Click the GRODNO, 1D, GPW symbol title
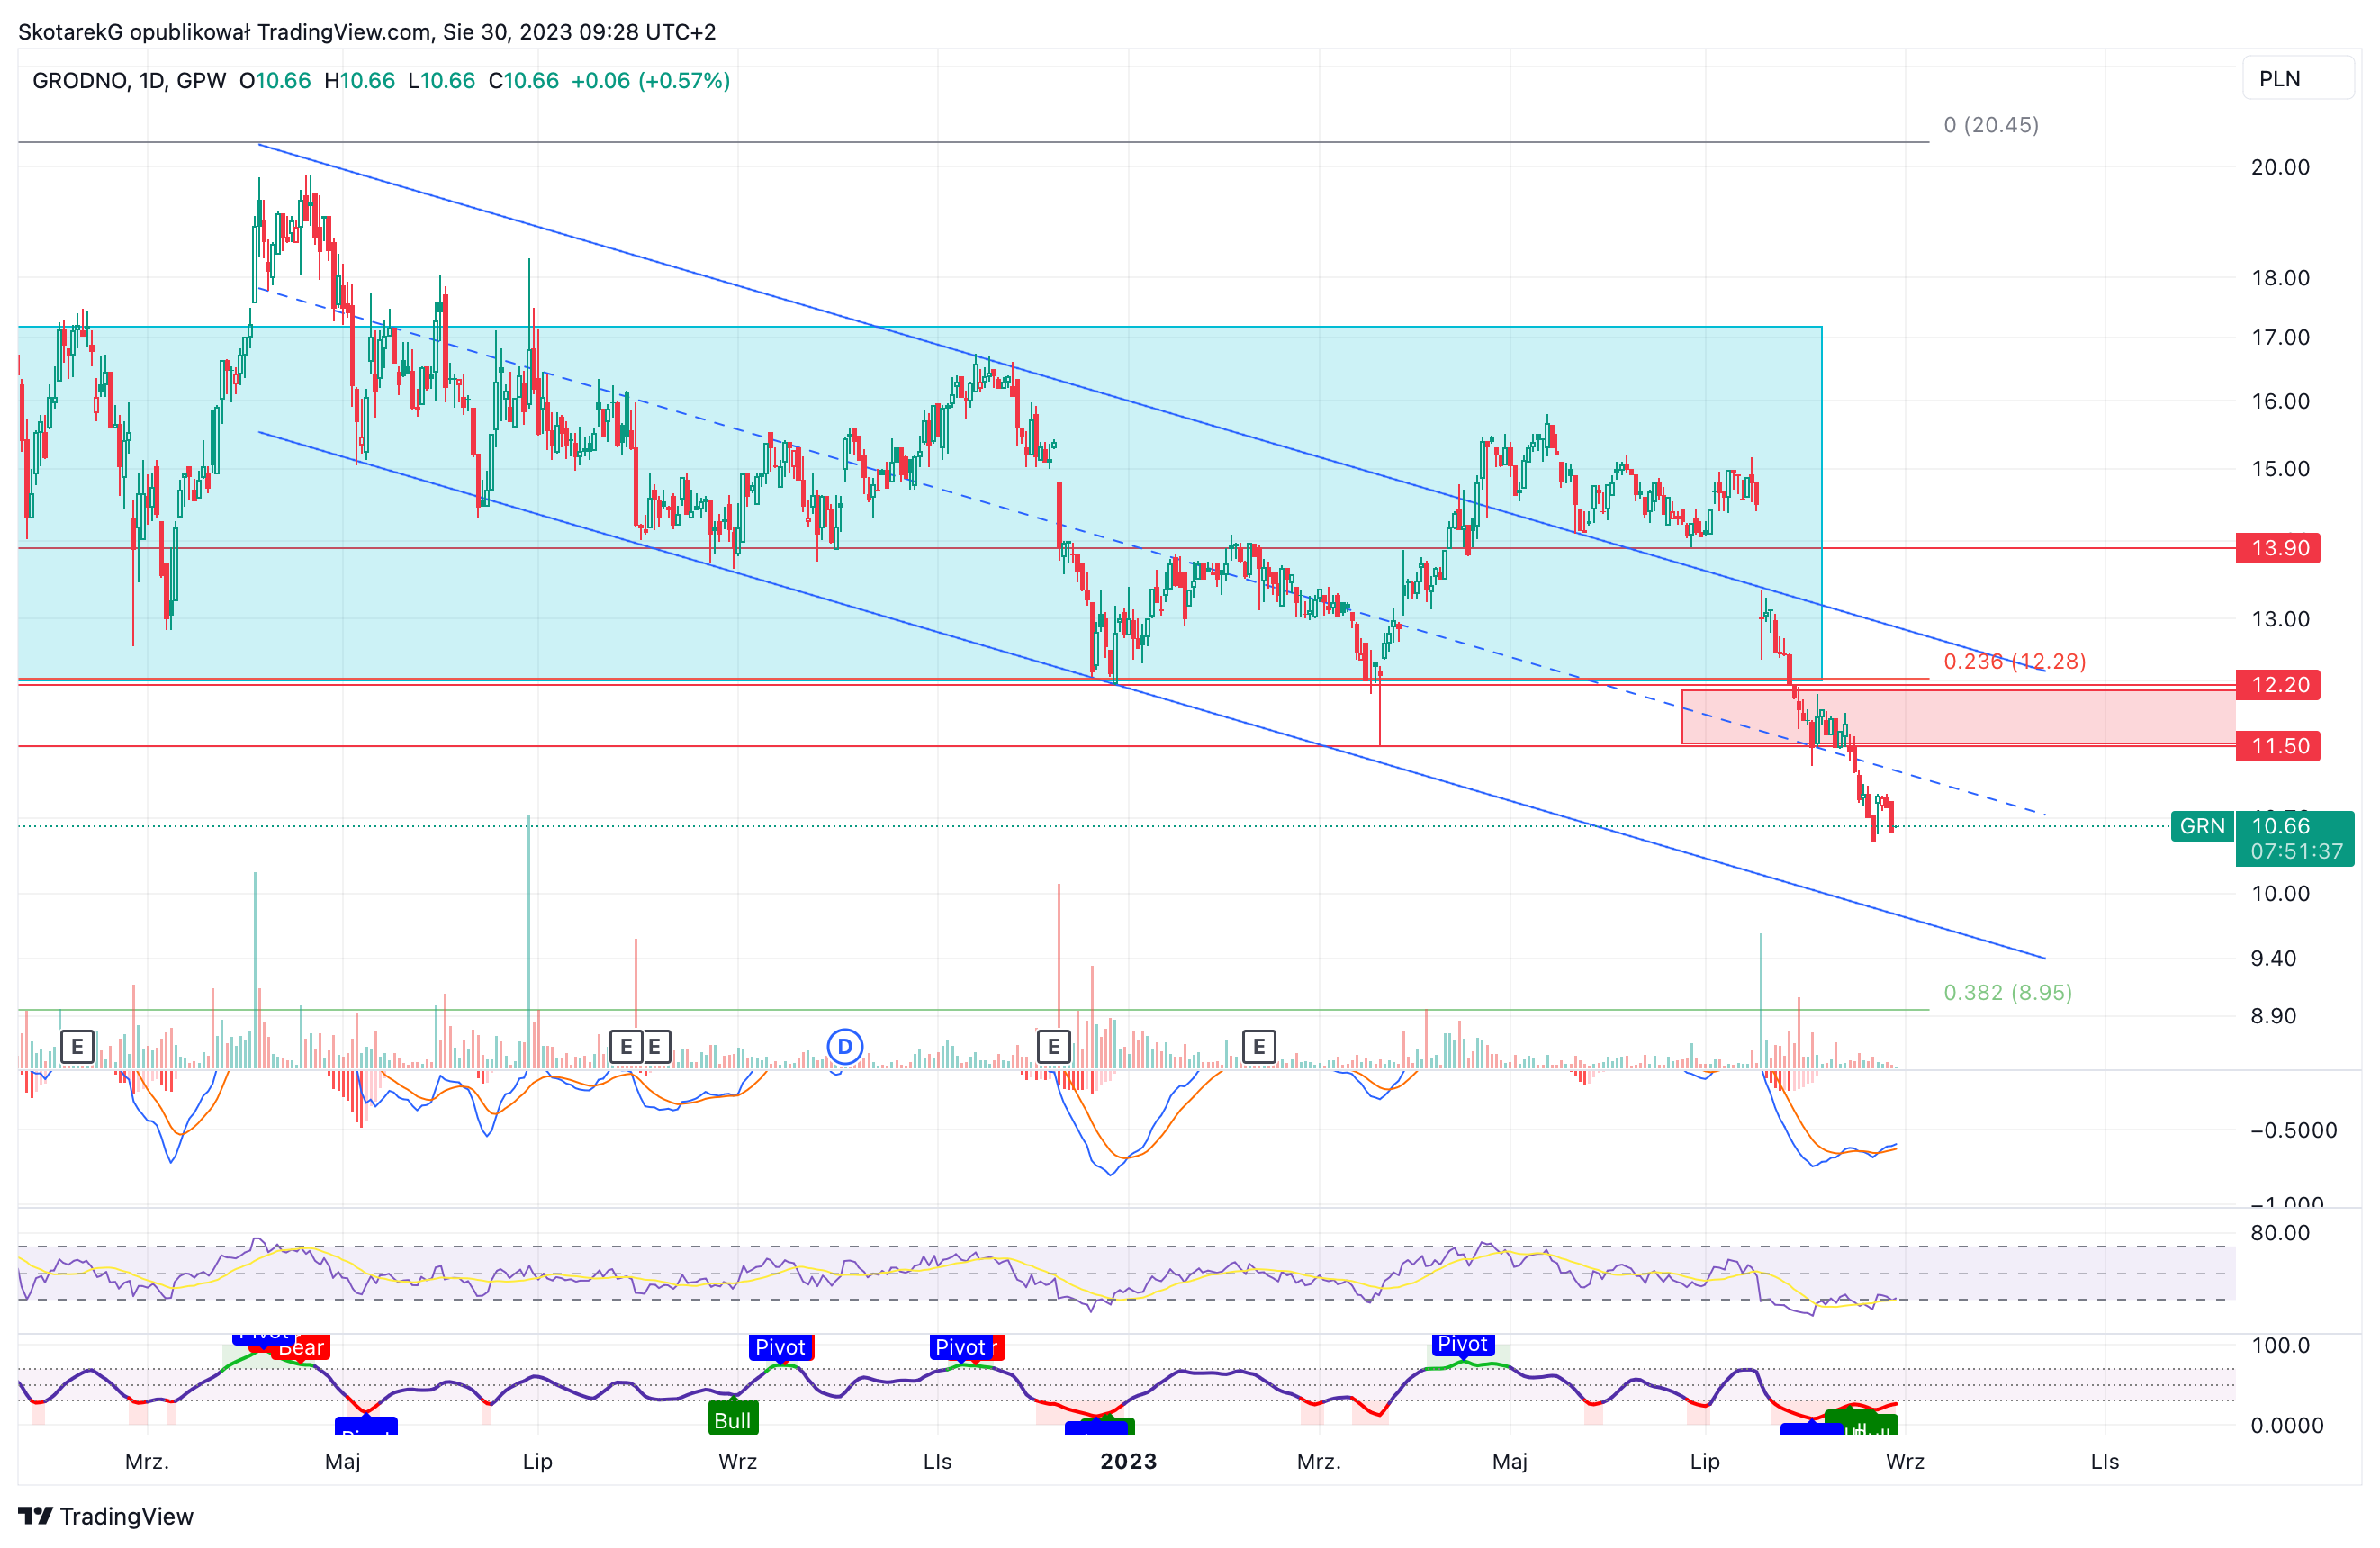The width and height of the screenshot is (2380, 1548). [x=130, y=81]
